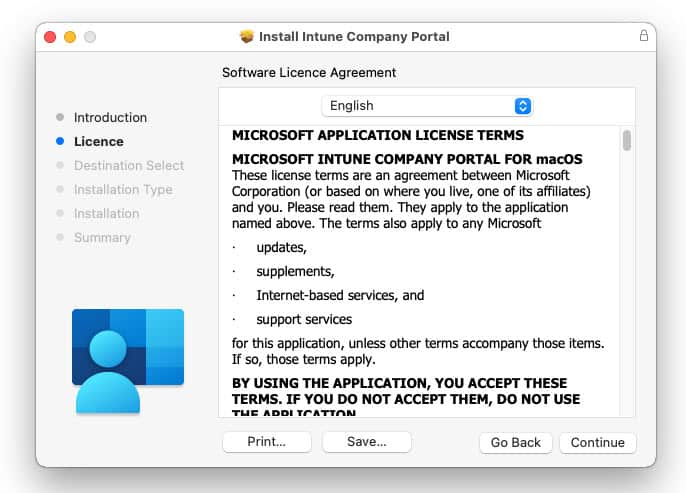Select the Summary step
The width and height of the screenshot is (686, 493).
point(102,238)
